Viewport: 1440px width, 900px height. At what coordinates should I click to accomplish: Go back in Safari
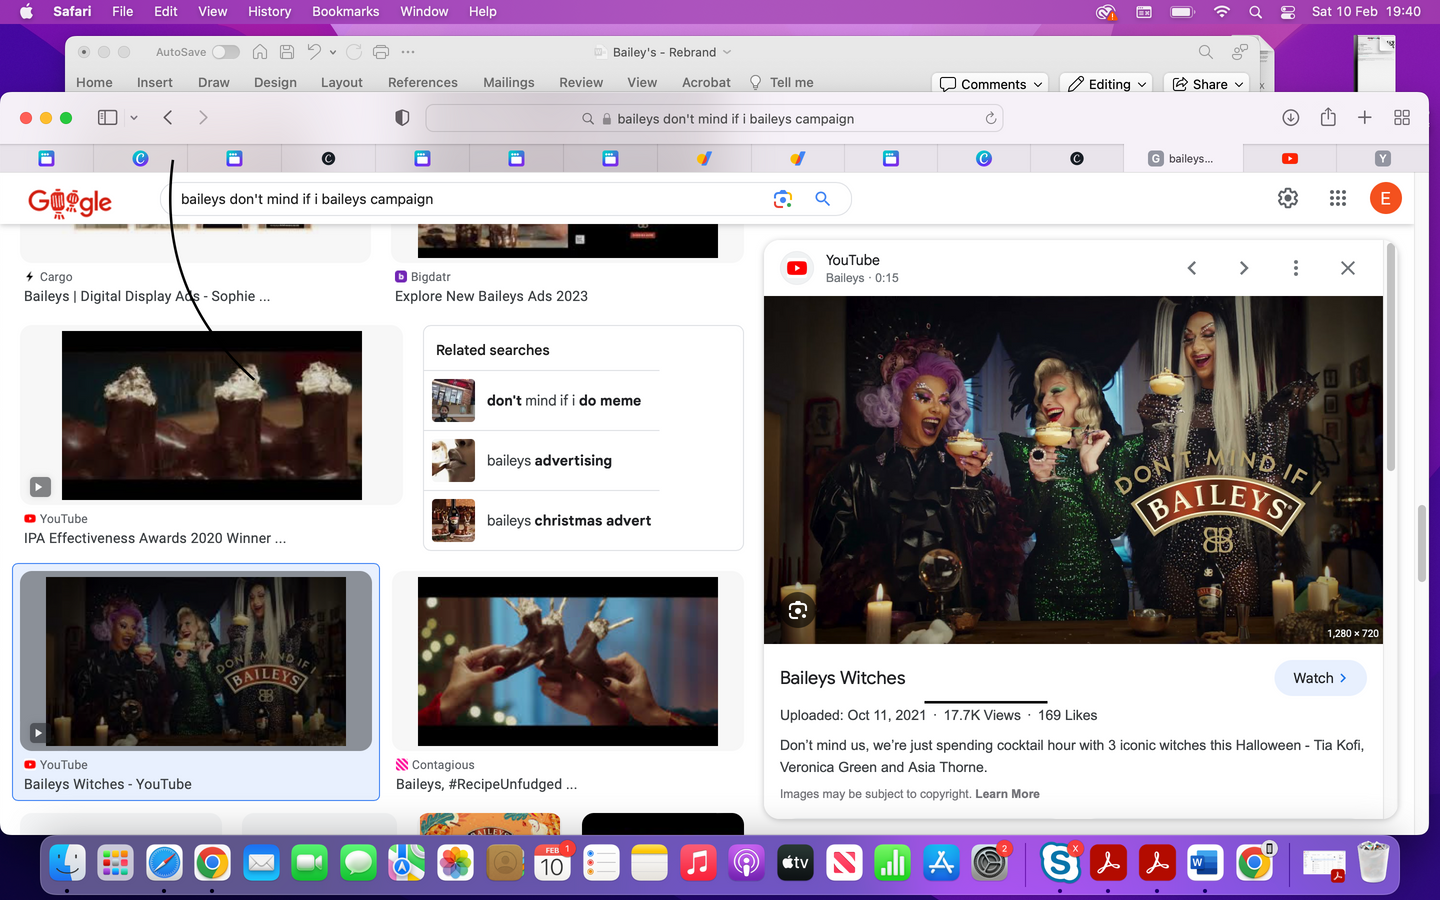pos(168,118)
